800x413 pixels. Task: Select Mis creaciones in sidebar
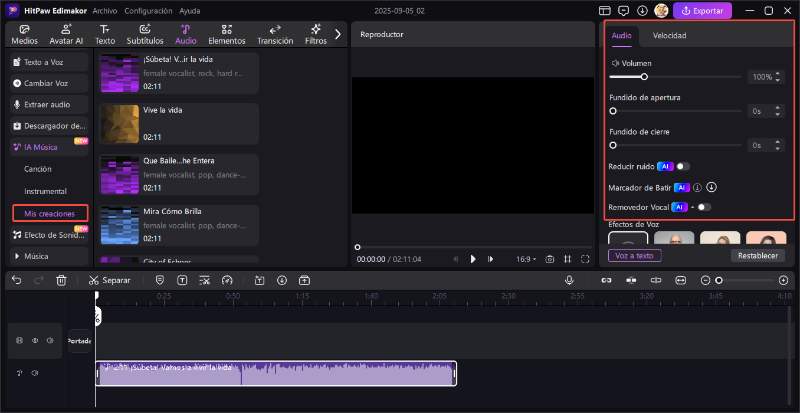click(50, 213)
